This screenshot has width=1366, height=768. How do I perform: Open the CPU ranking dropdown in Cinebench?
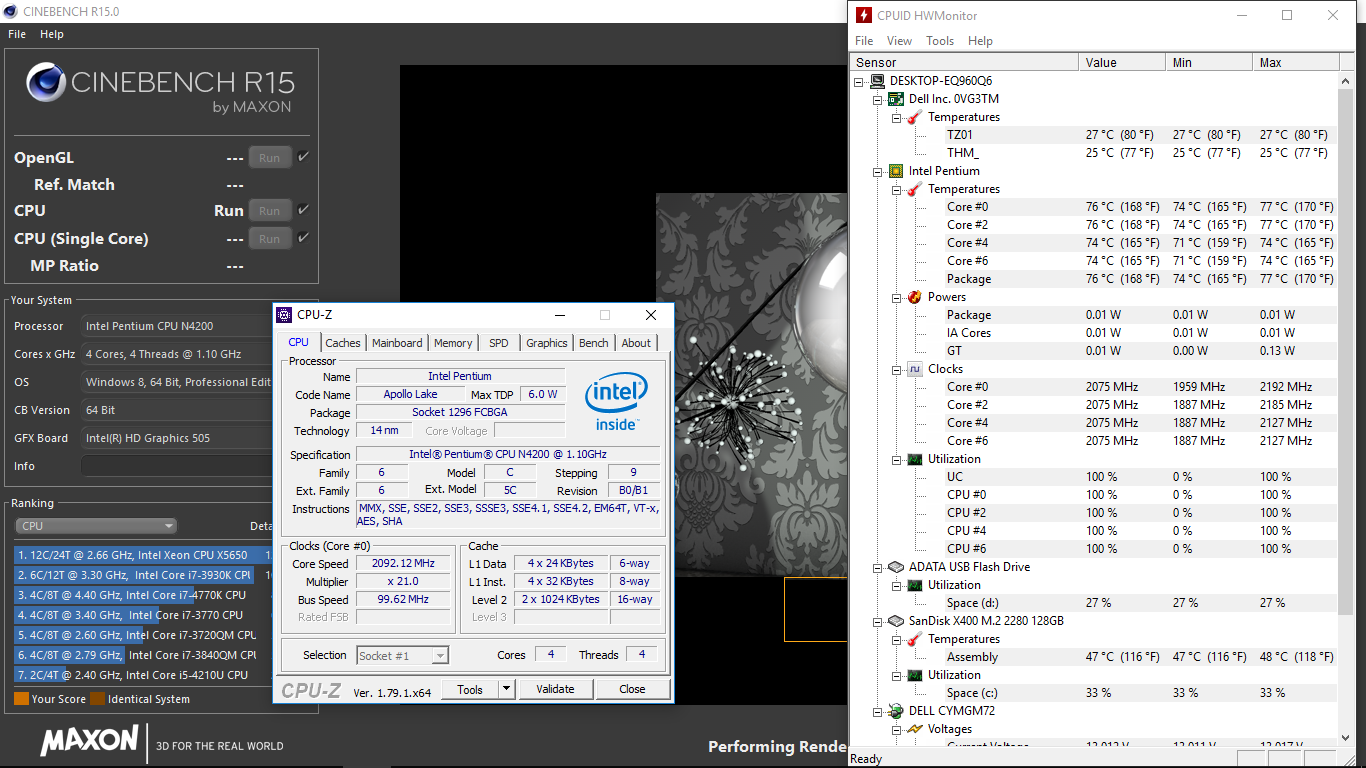point(96,526)
